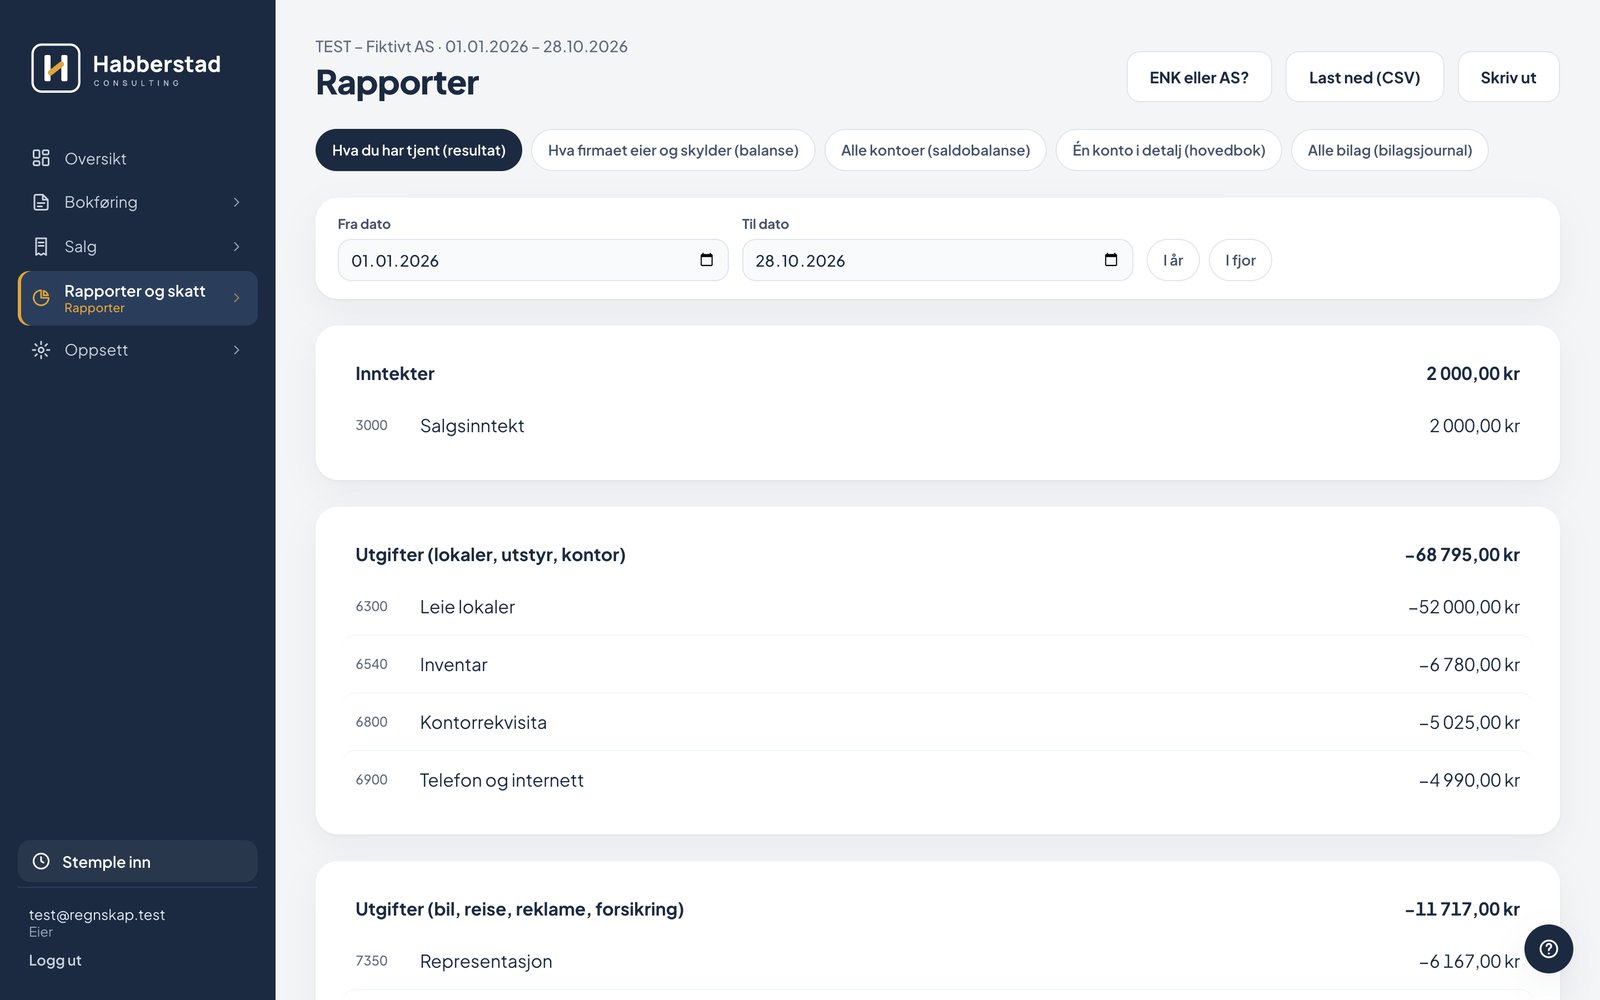1600x1000 pixels.
Task: Click the Til dato date field
Action: pos(937,260)
